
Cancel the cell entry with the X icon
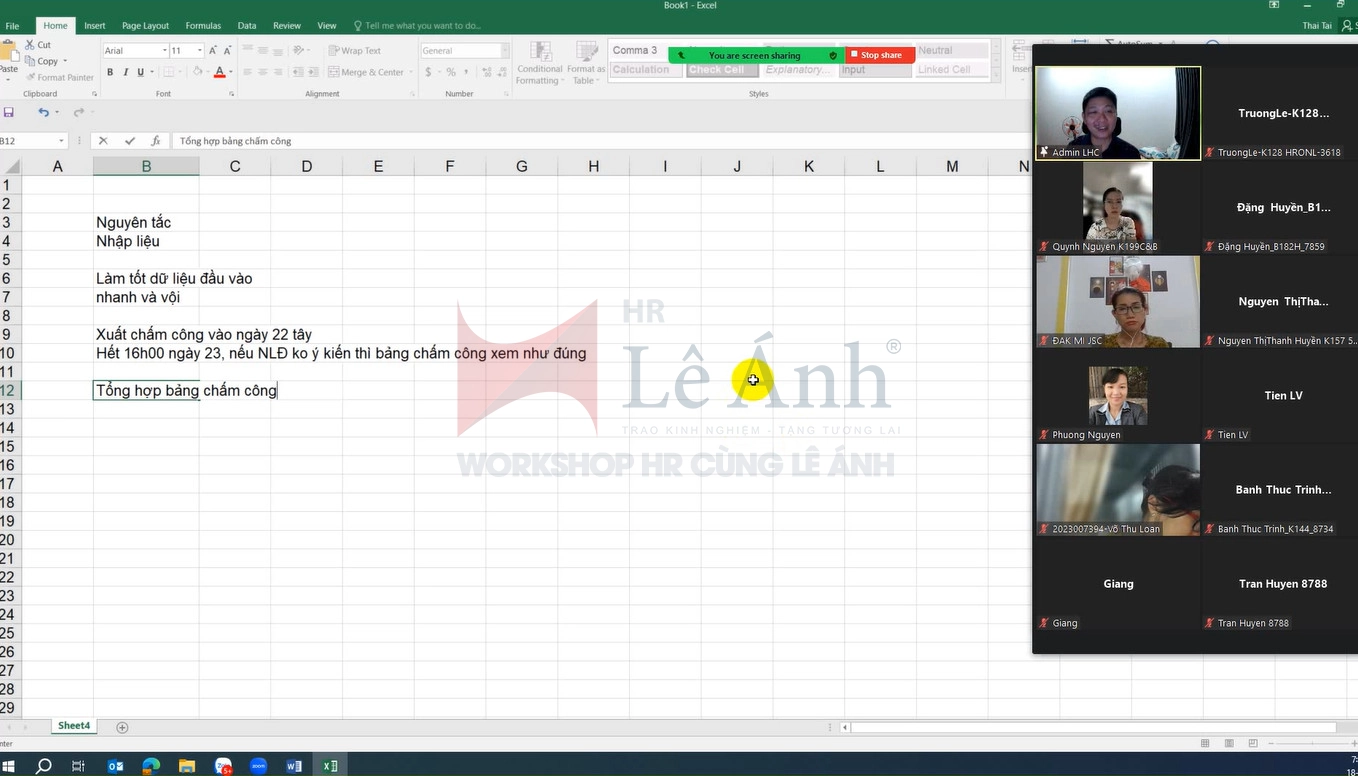tap(103, 141)
